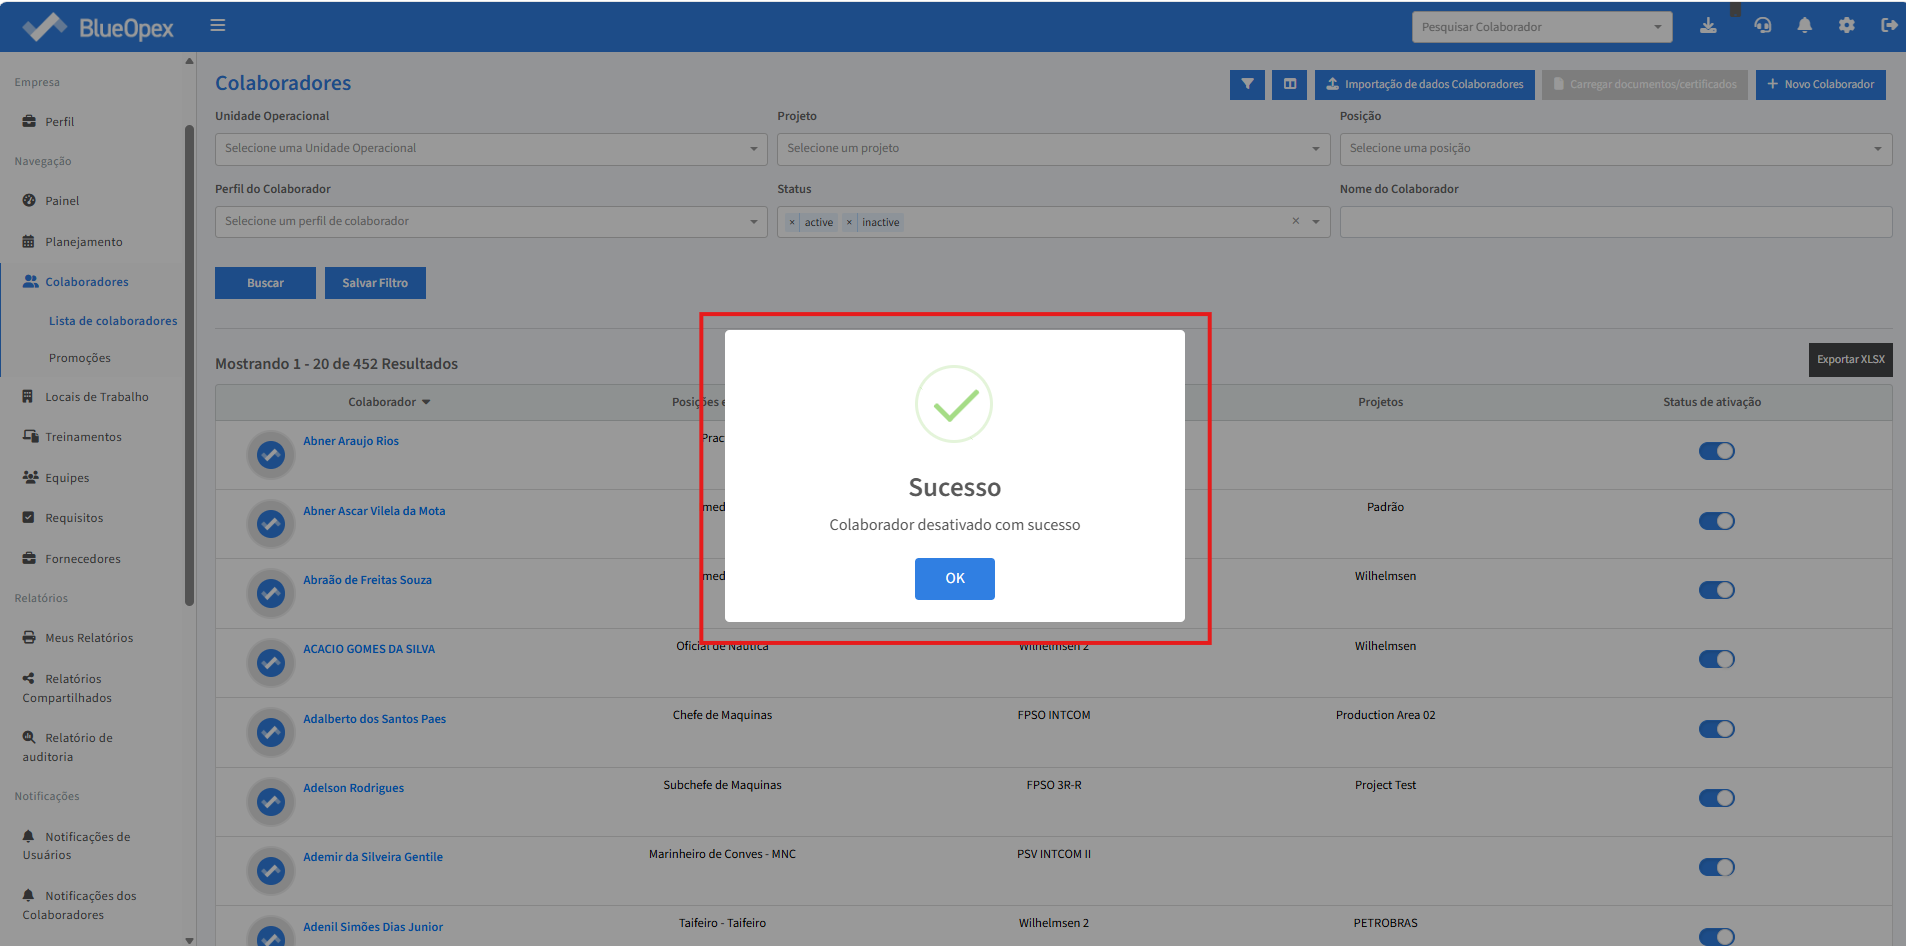This screenshot has width=1906, height=946.
Task: Toggle activation for Ademir da Silveira Gentile
Action: [x=1716, y=867]
